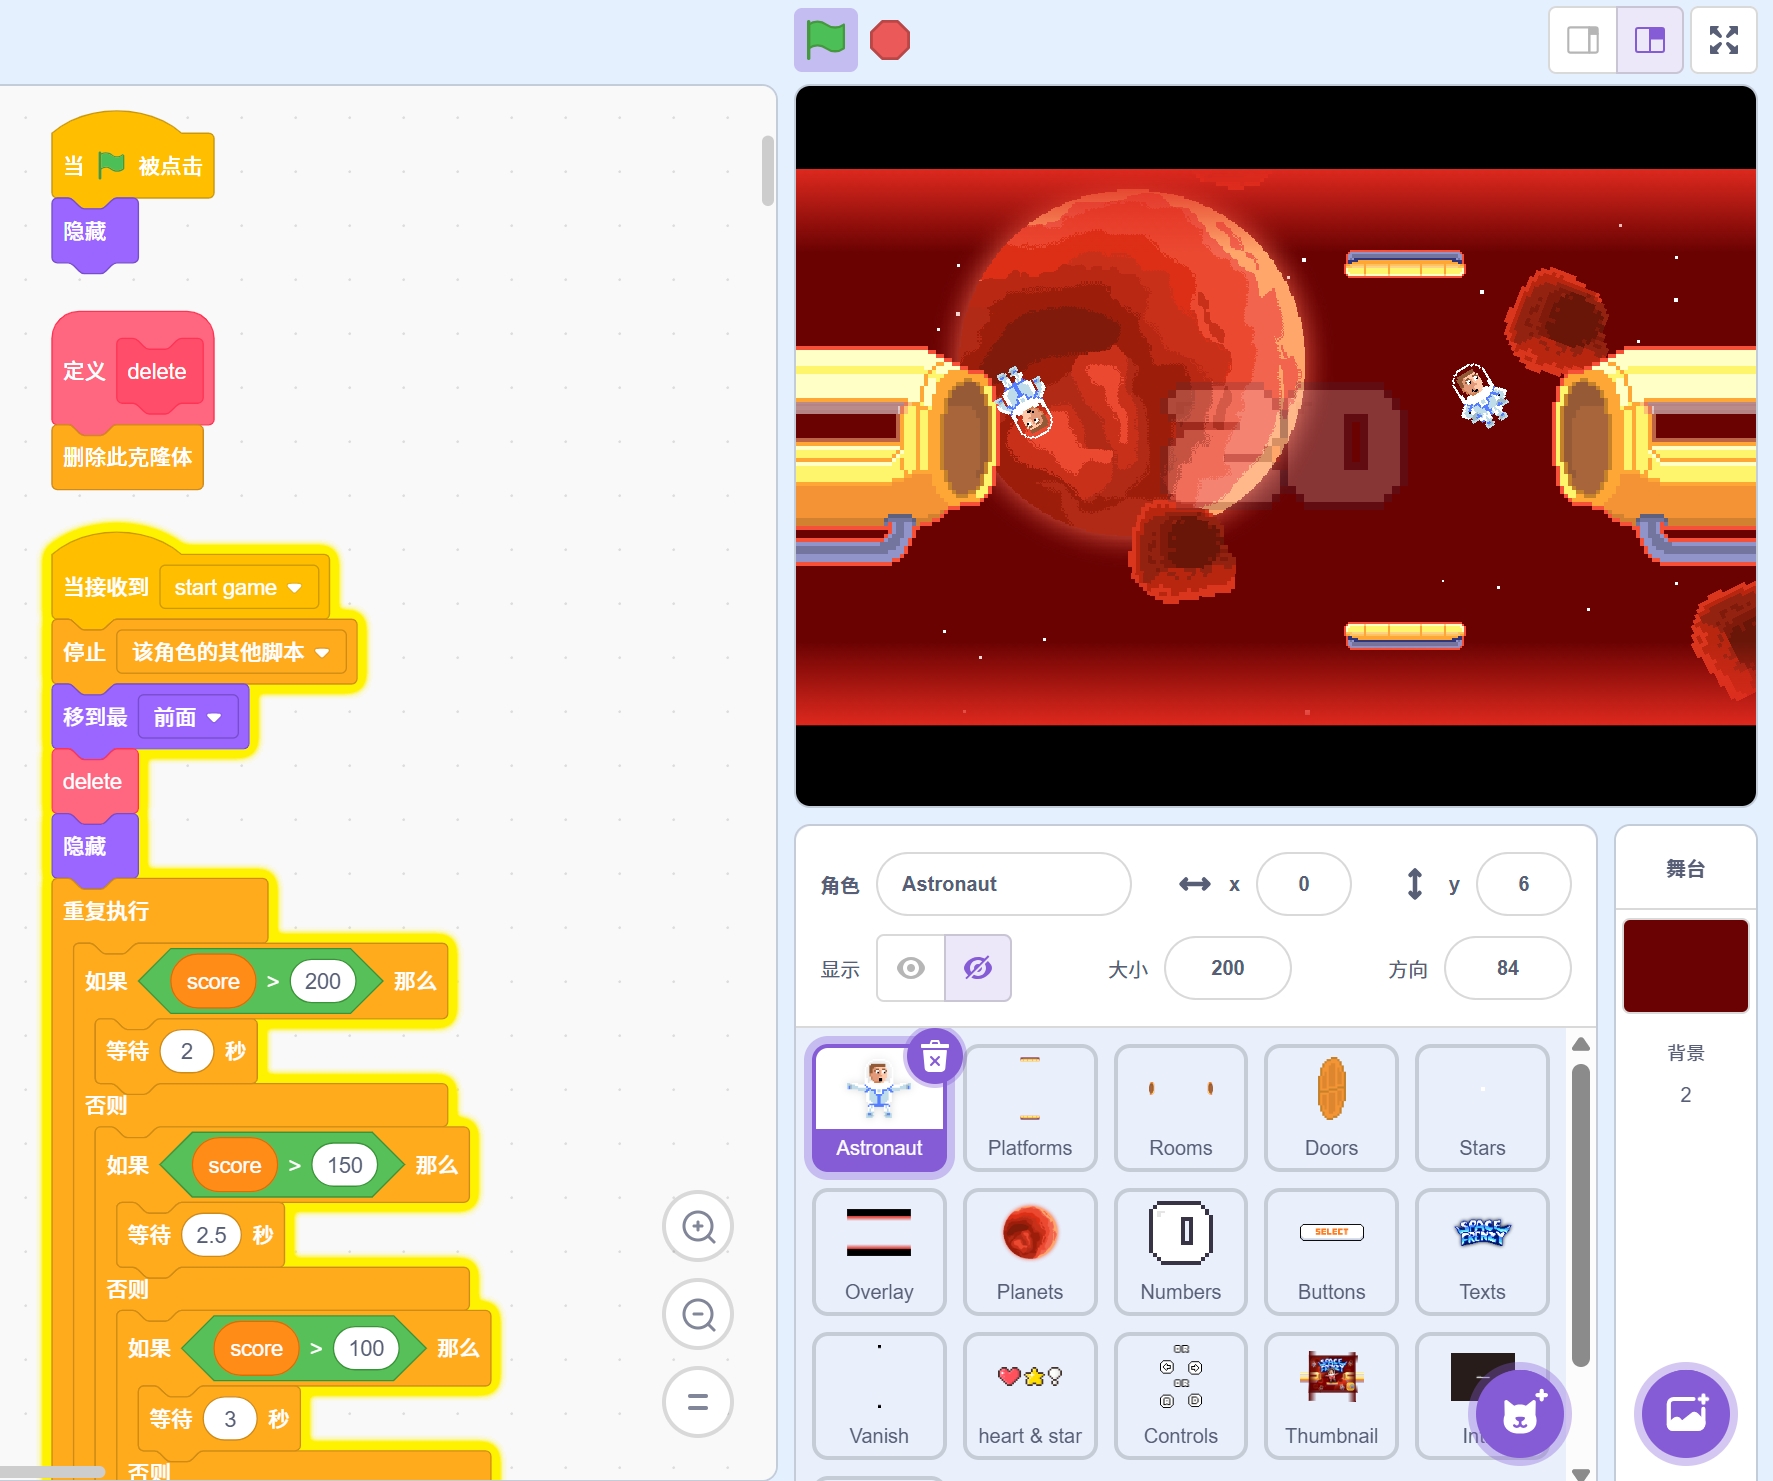1773x1481 pixels.
Task: Click the green flag to run project
Action: pos(825,41)
